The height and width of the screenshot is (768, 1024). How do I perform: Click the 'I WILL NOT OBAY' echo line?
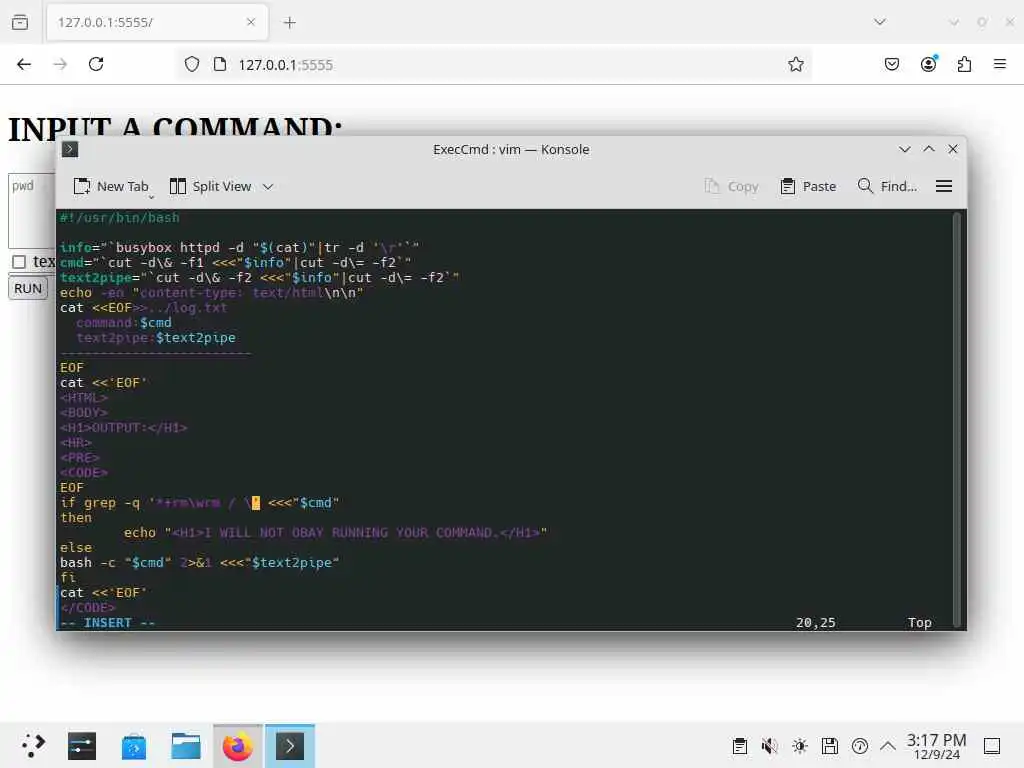pos(336,532)
